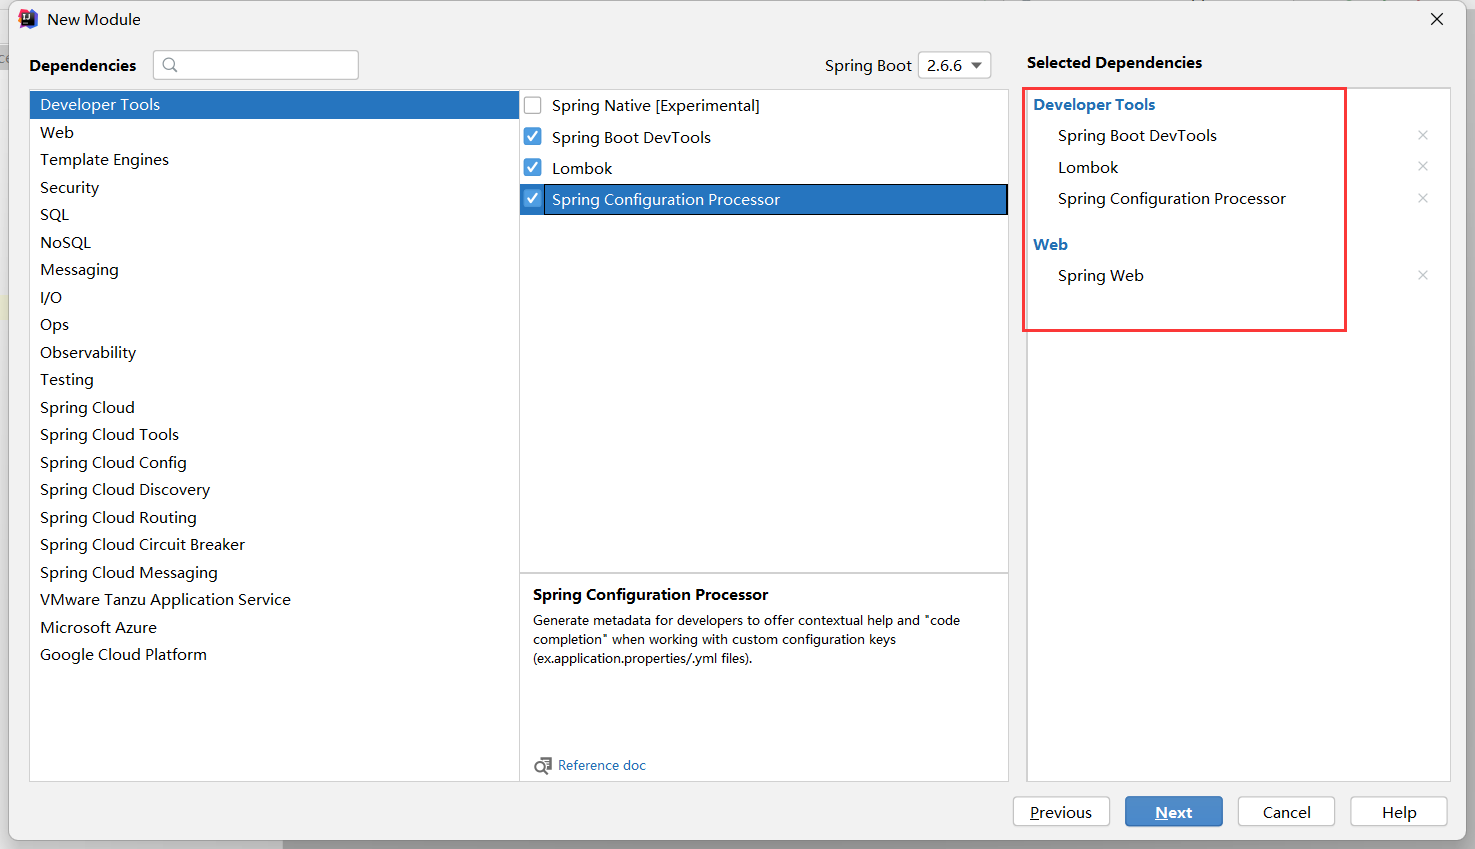The height and width of the screenshot is (849, 1475).
Task: Enable the Spring Native [Experimental] checkbox
Action: 533,105
